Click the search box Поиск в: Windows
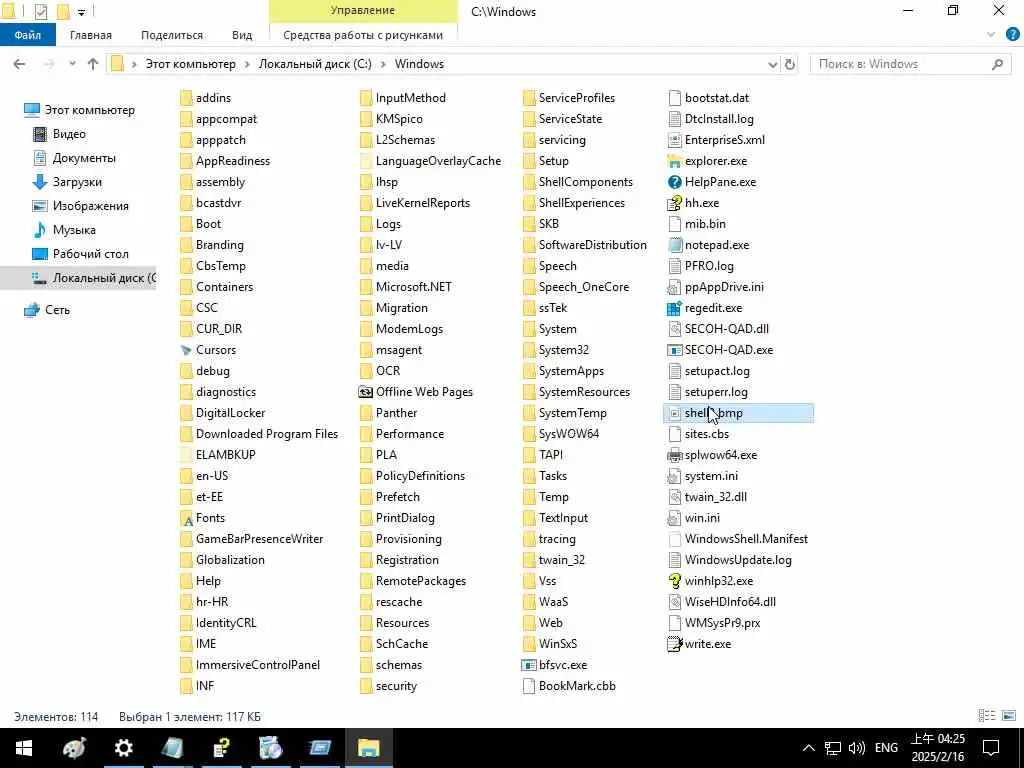The image size is (1024, 768). coord(910,64)
